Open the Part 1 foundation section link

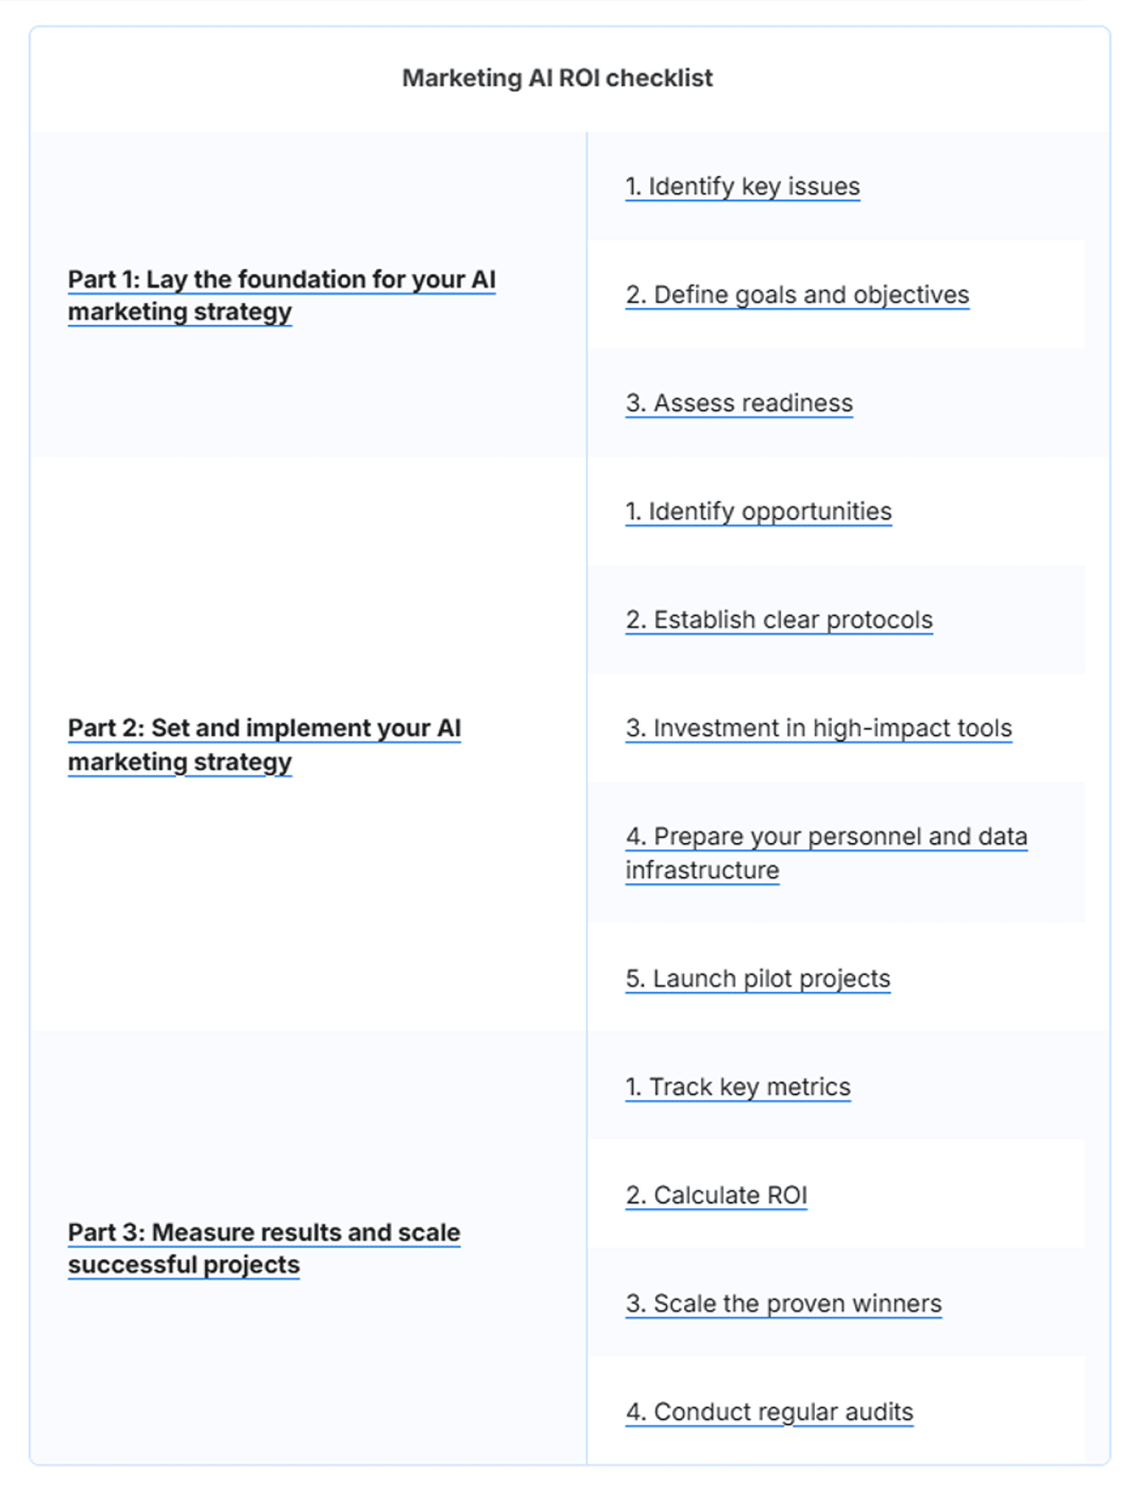(x=281, y=280)
